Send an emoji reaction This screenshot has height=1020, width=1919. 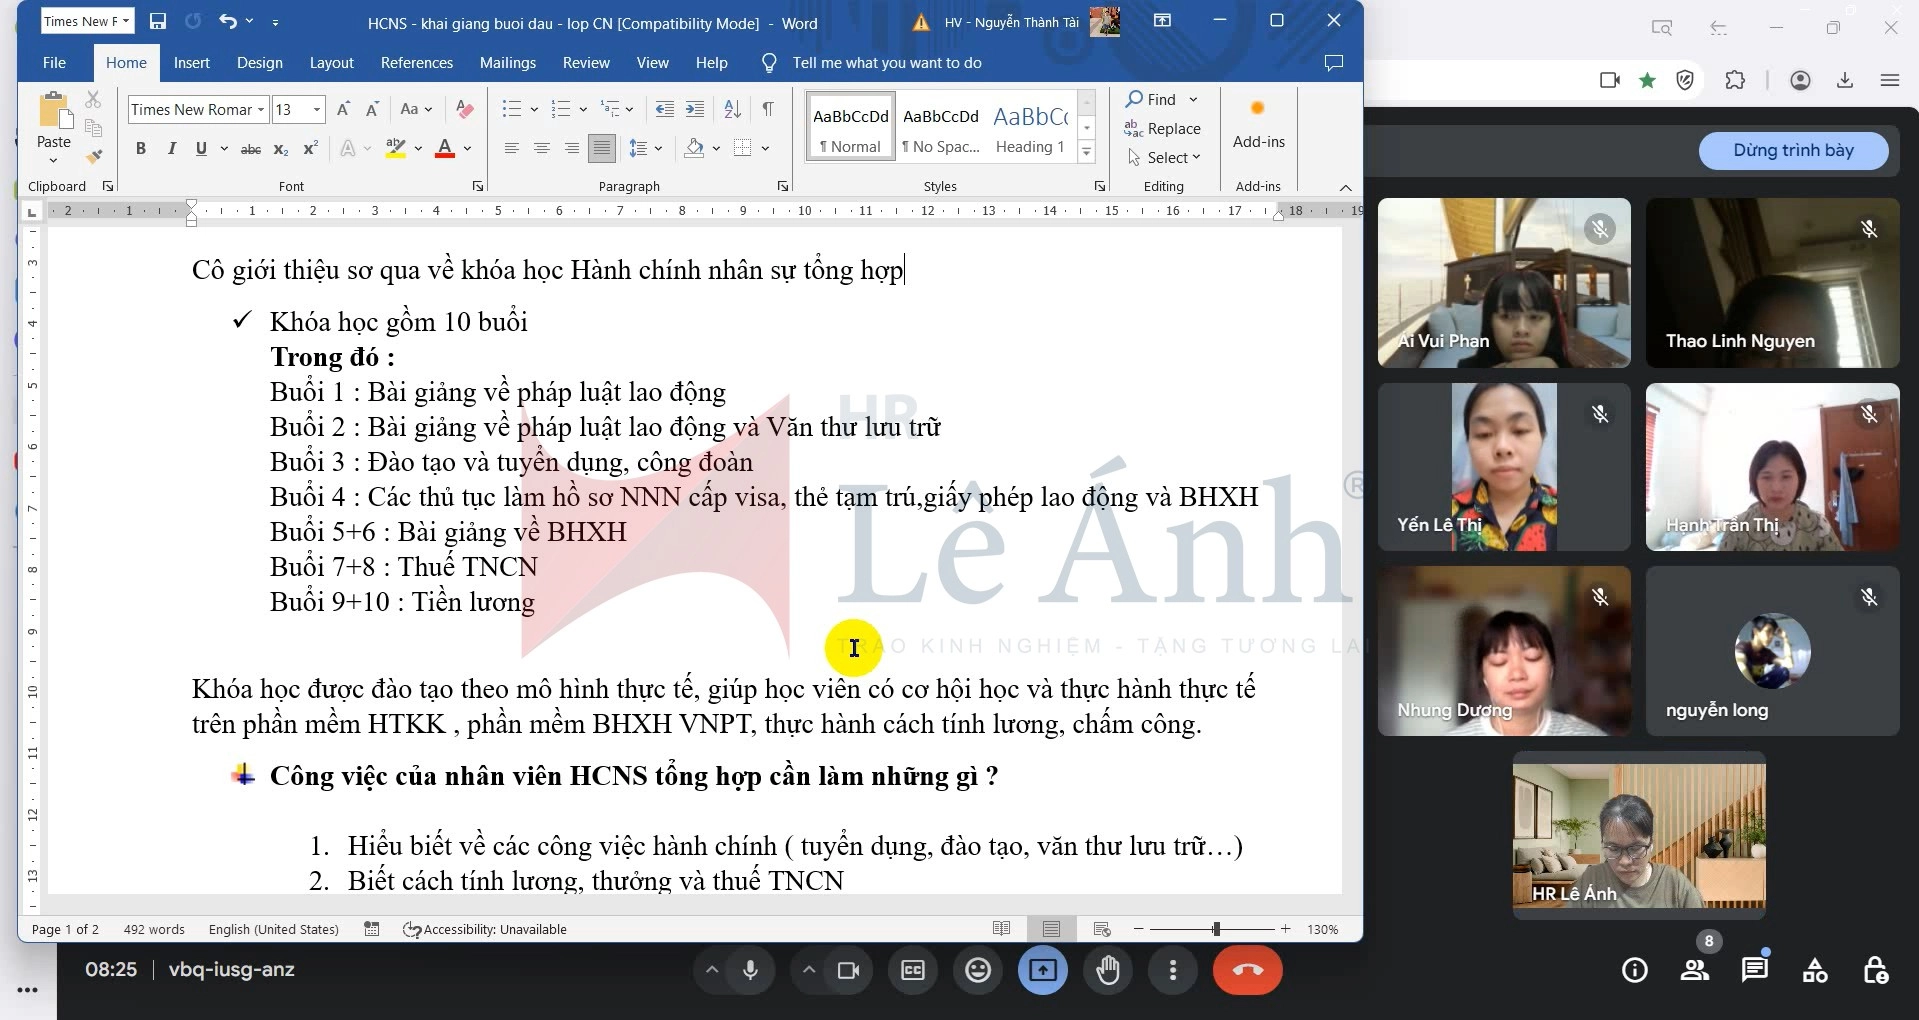(977, 970)
